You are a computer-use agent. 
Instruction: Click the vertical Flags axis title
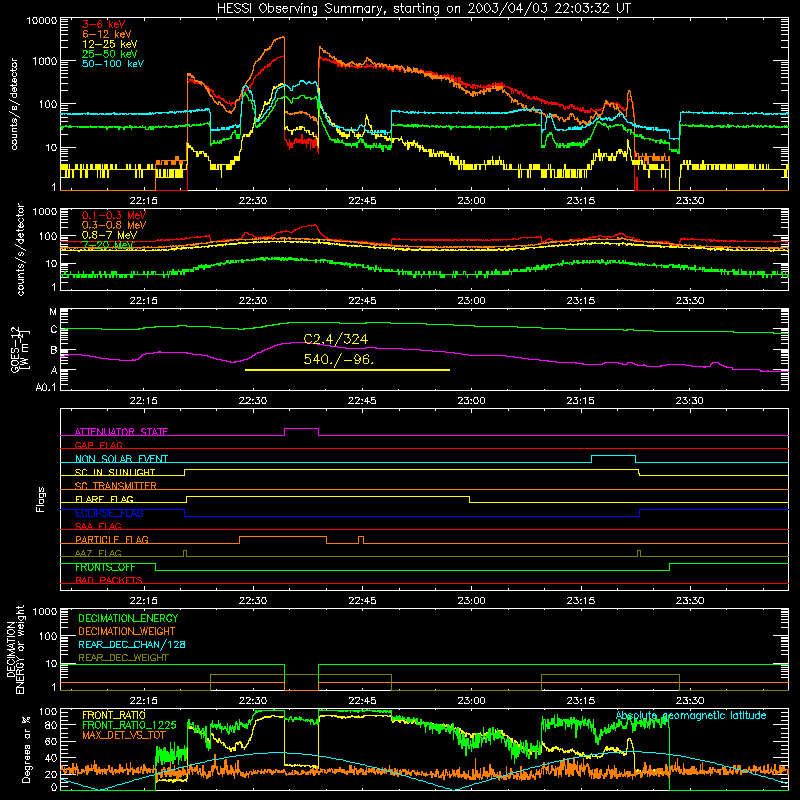tap(41, 499)
